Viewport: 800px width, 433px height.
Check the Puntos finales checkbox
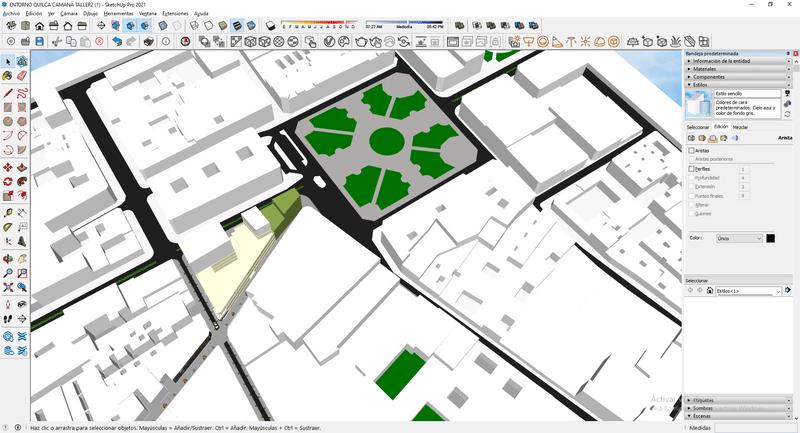[x=692, y=196]
